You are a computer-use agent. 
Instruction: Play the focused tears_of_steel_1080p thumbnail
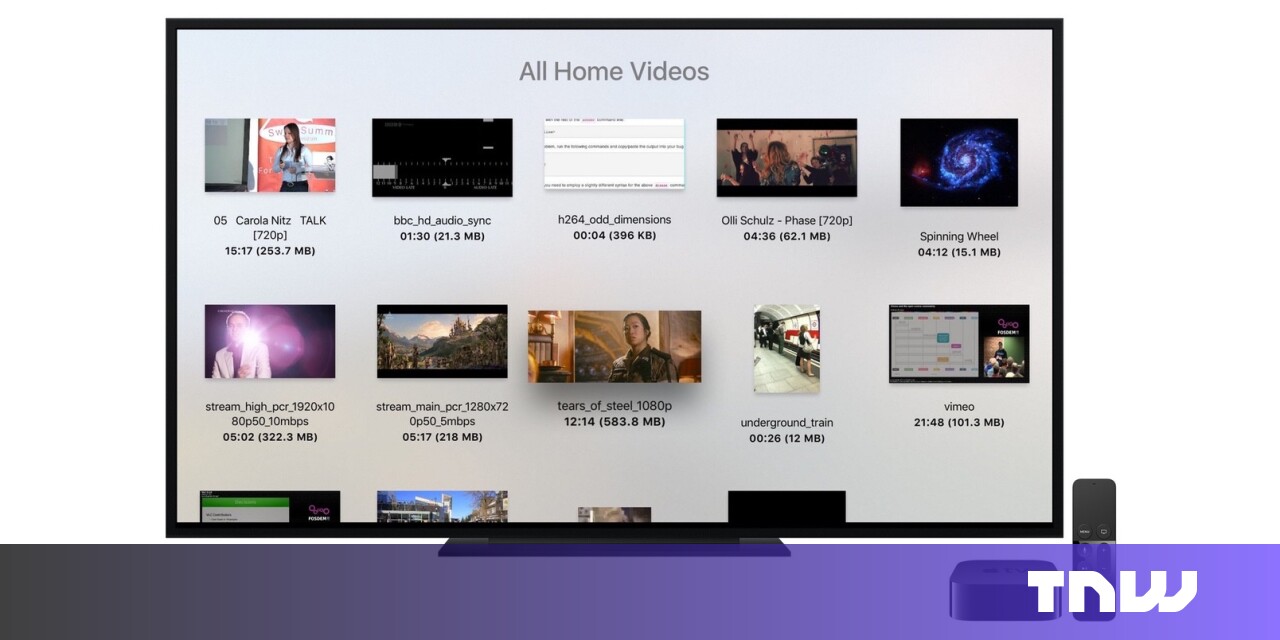614,346
